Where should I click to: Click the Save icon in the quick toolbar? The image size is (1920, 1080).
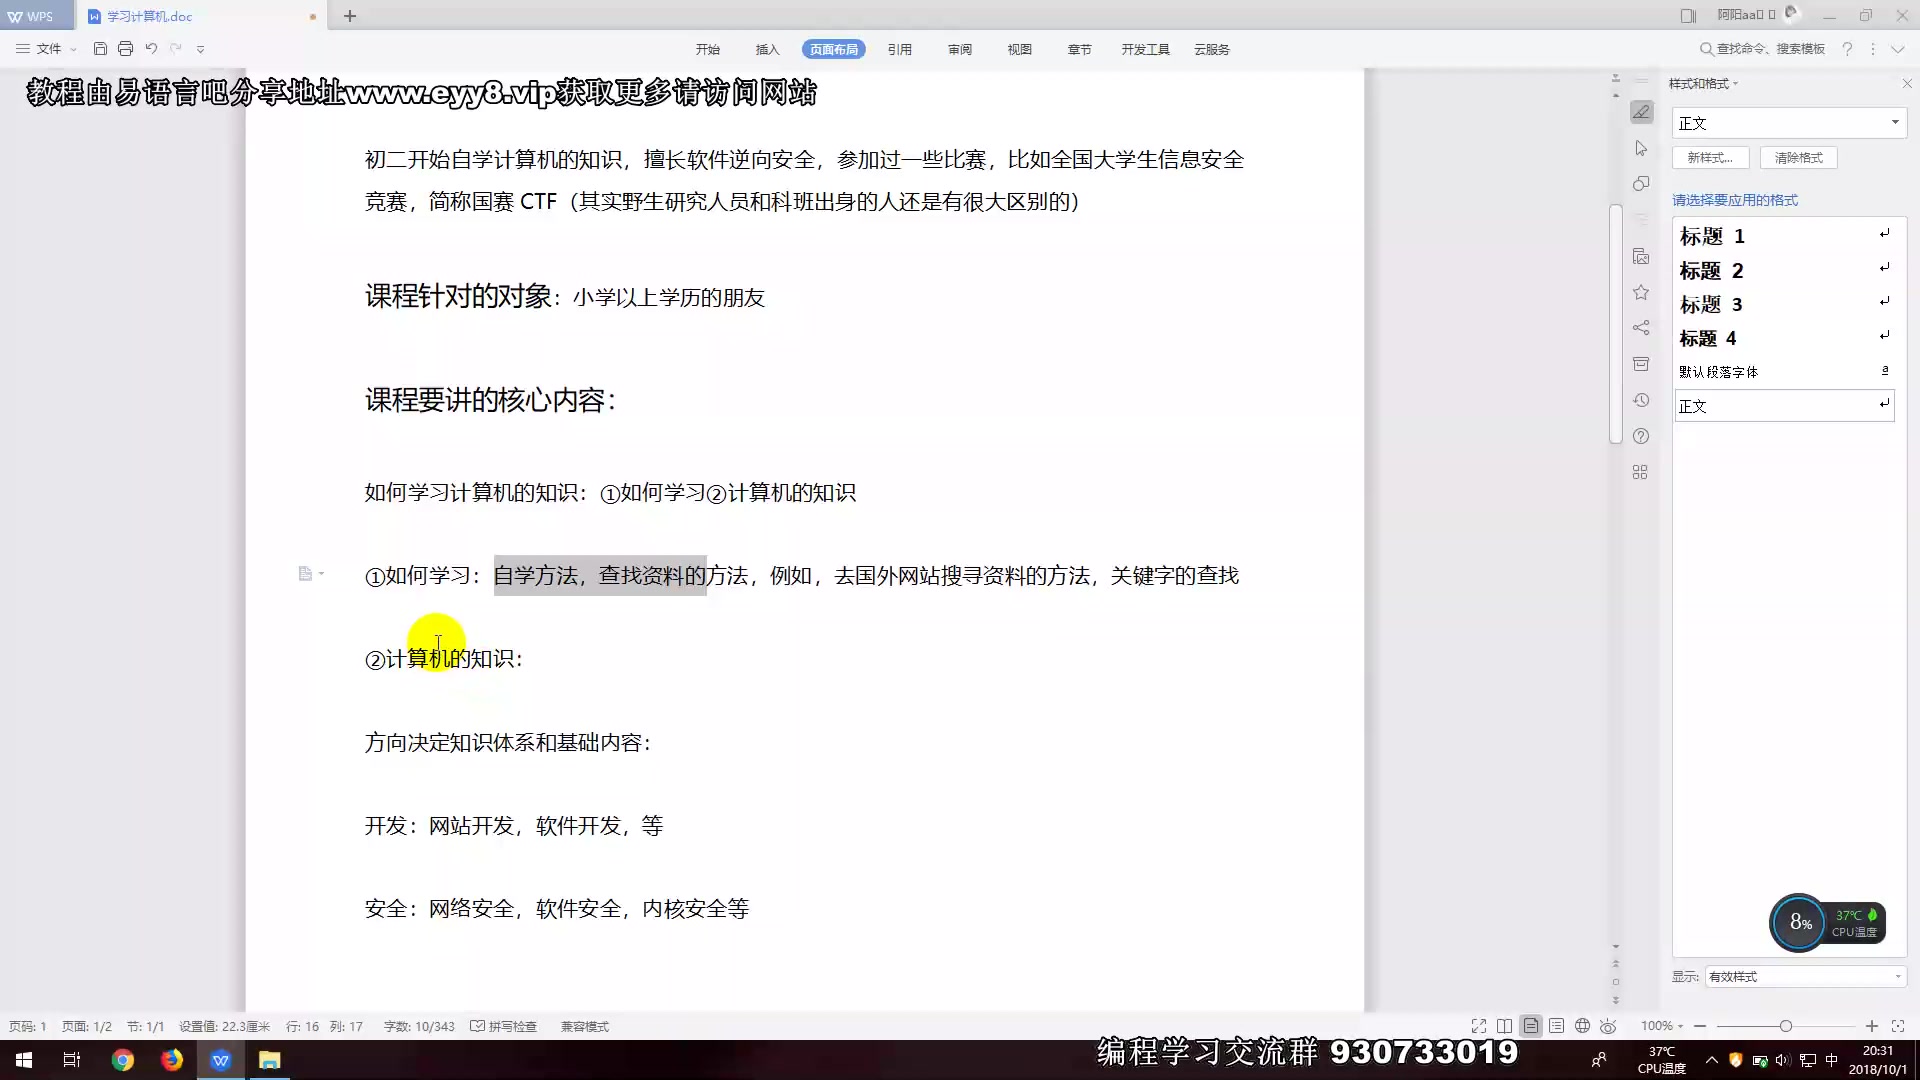[x=100, y=49]
